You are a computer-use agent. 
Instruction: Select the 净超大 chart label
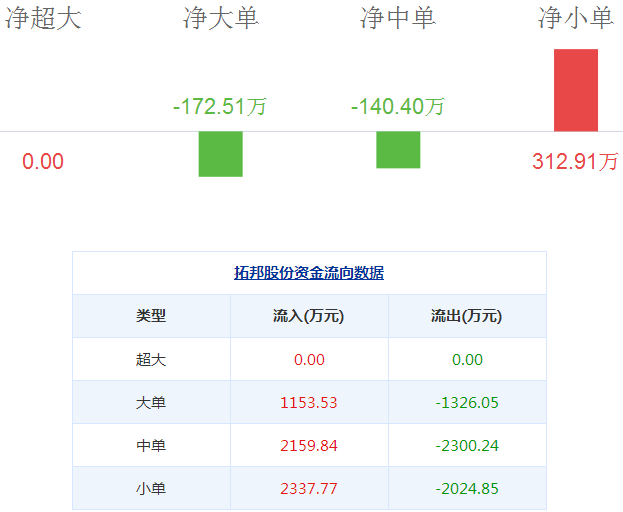[43, 18]
